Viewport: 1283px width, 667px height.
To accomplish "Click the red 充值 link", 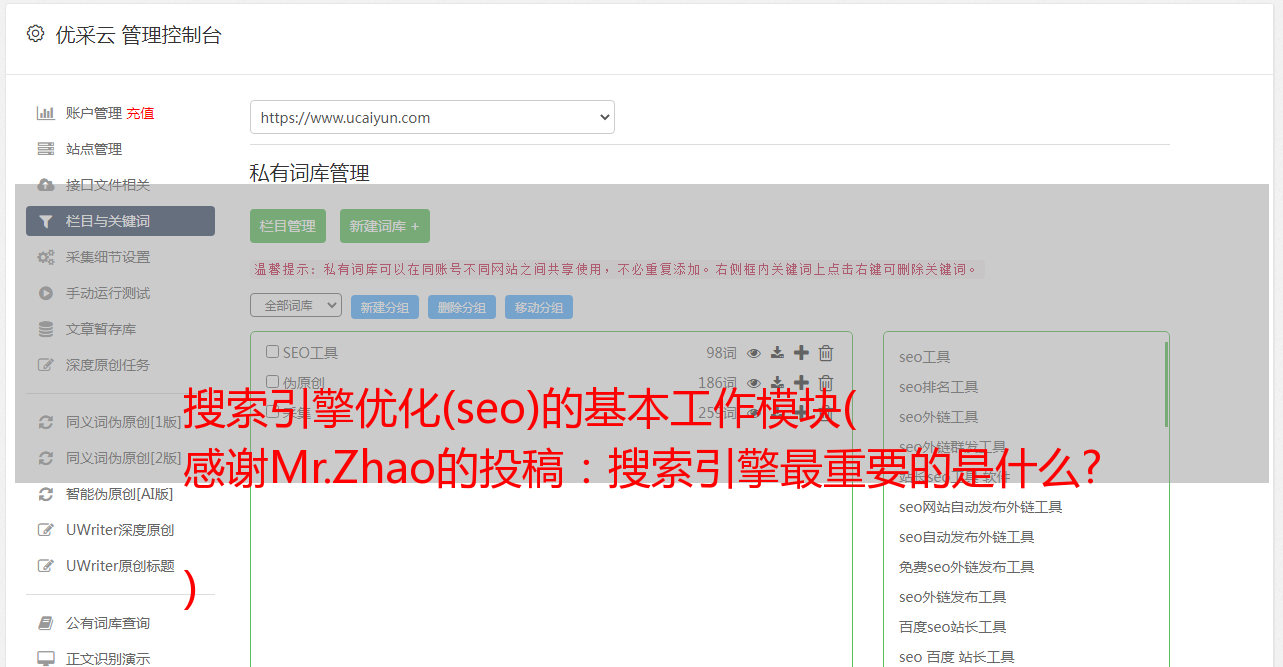I will coord(140,113).
